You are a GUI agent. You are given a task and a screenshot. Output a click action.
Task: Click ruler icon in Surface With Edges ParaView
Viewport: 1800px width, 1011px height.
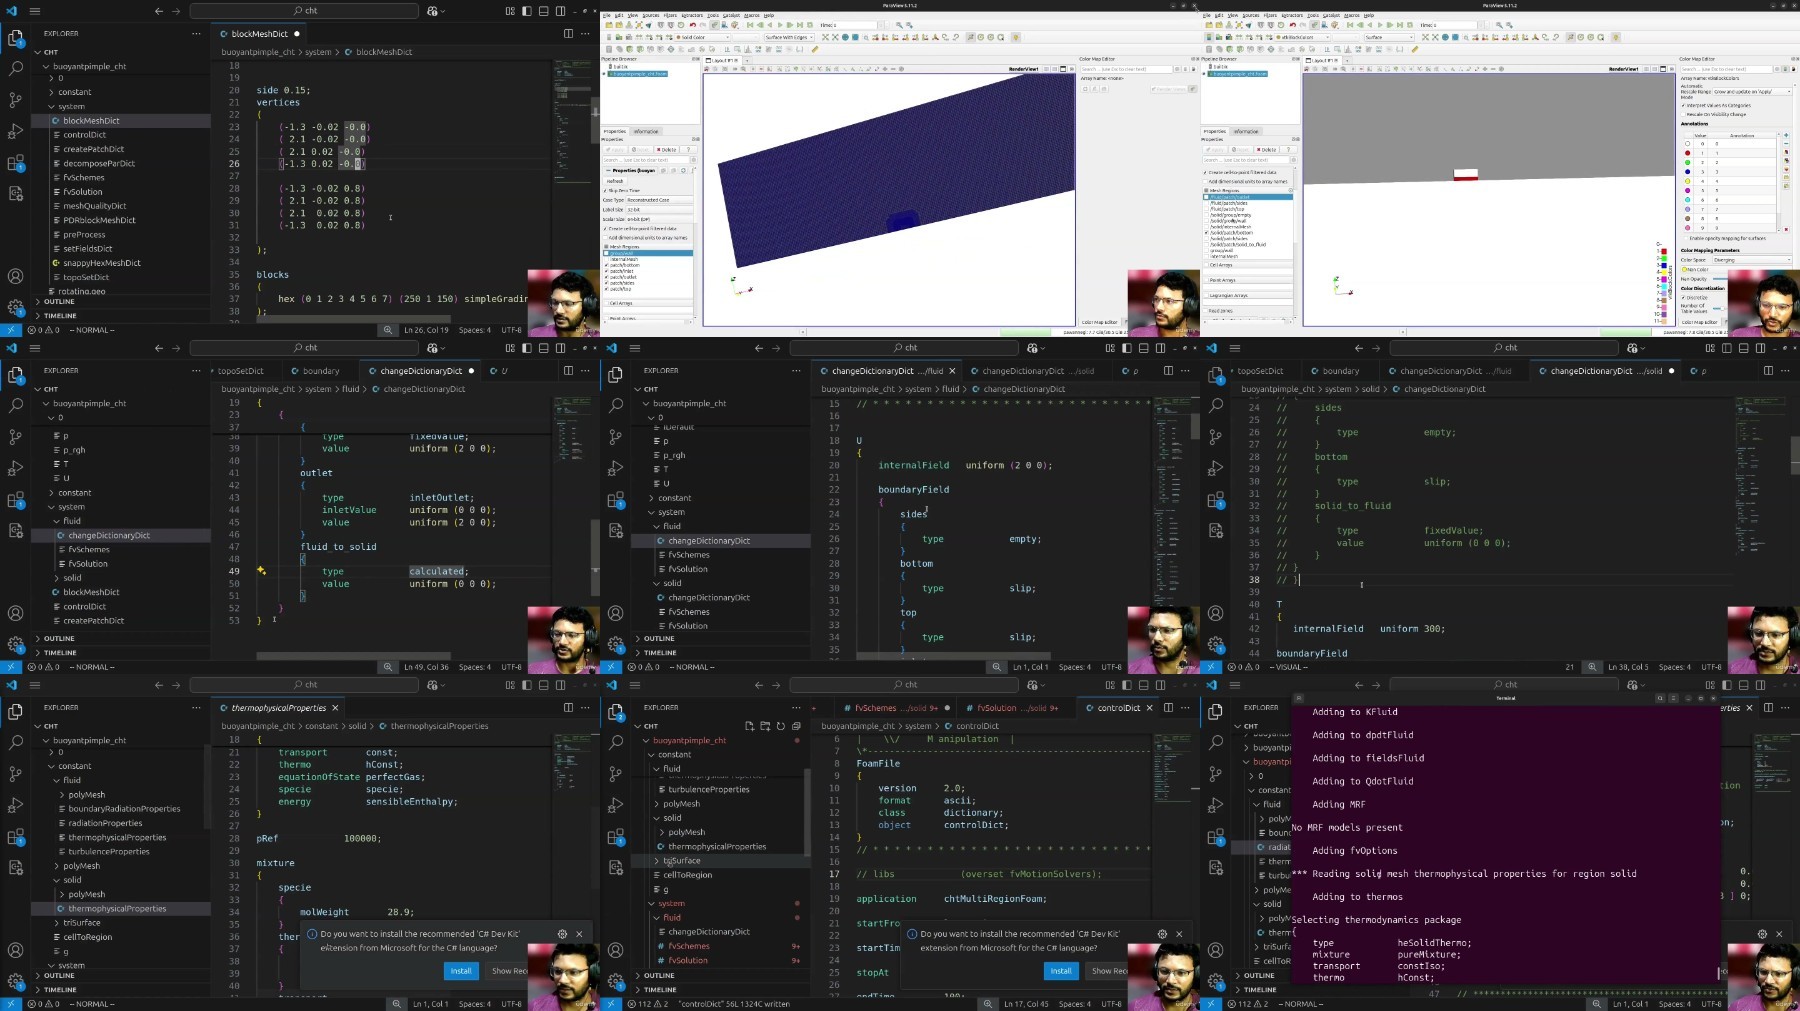815,49
